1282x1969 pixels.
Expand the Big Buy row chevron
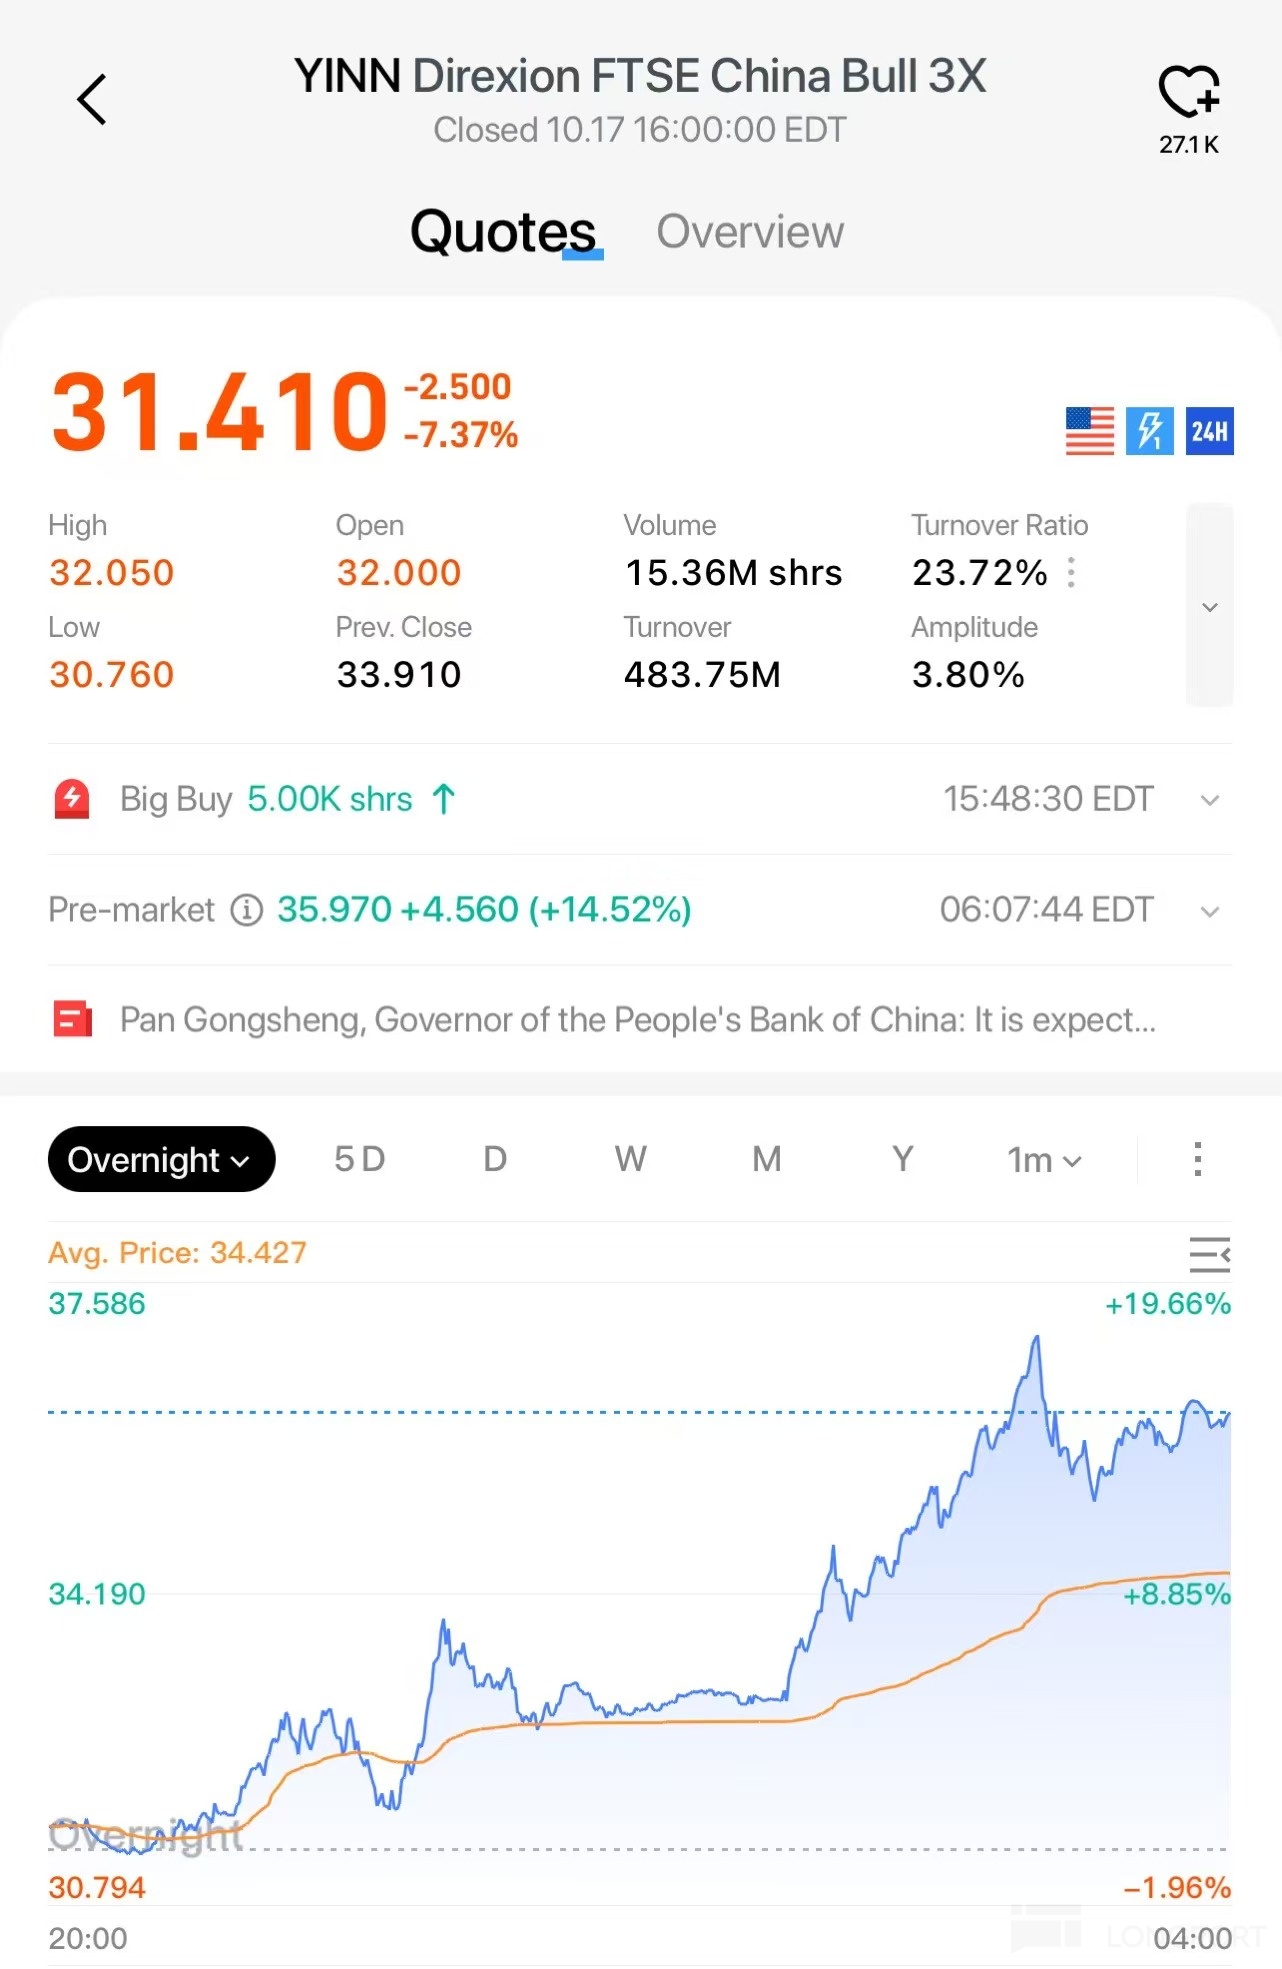pos(1209,800)
